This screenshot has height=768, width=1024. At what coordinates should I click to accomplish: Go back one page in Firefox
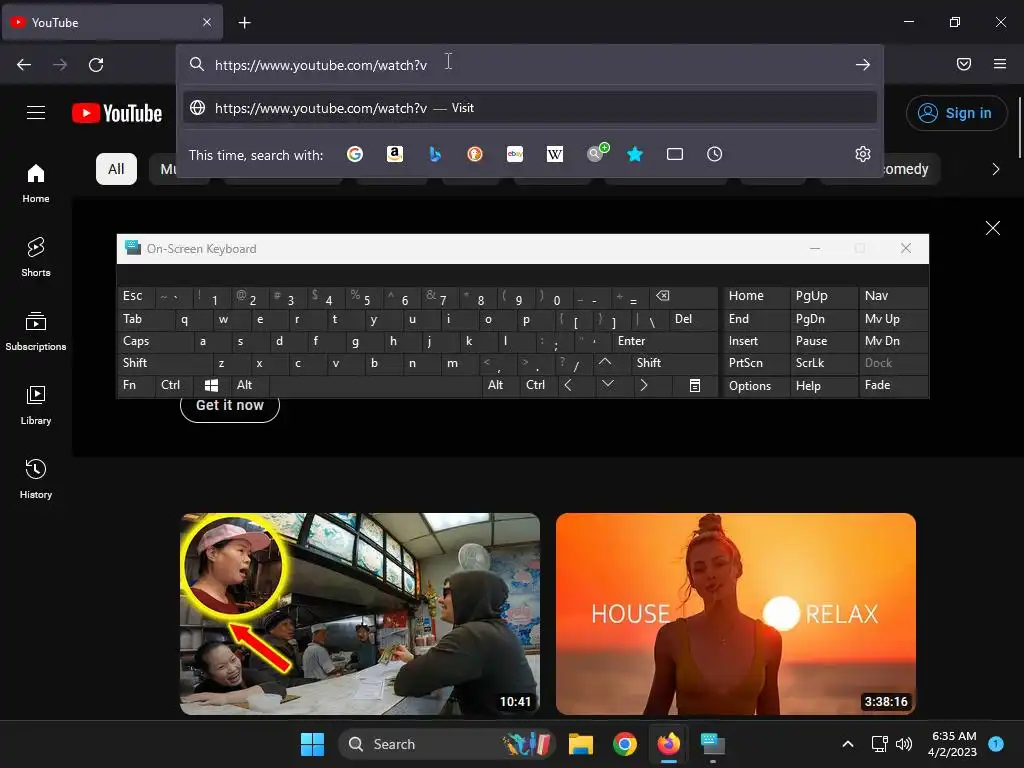pyautogui.click(x=24, y=65)
